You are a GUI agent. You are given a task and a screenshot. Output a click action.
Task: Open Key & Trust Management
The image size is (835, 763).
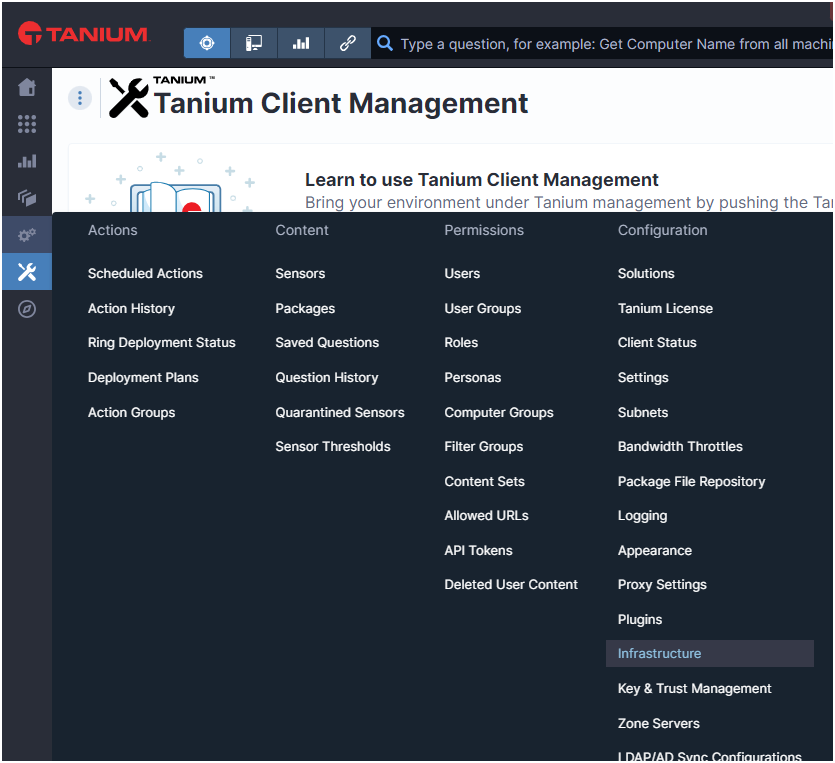click(x=694, y=689)
